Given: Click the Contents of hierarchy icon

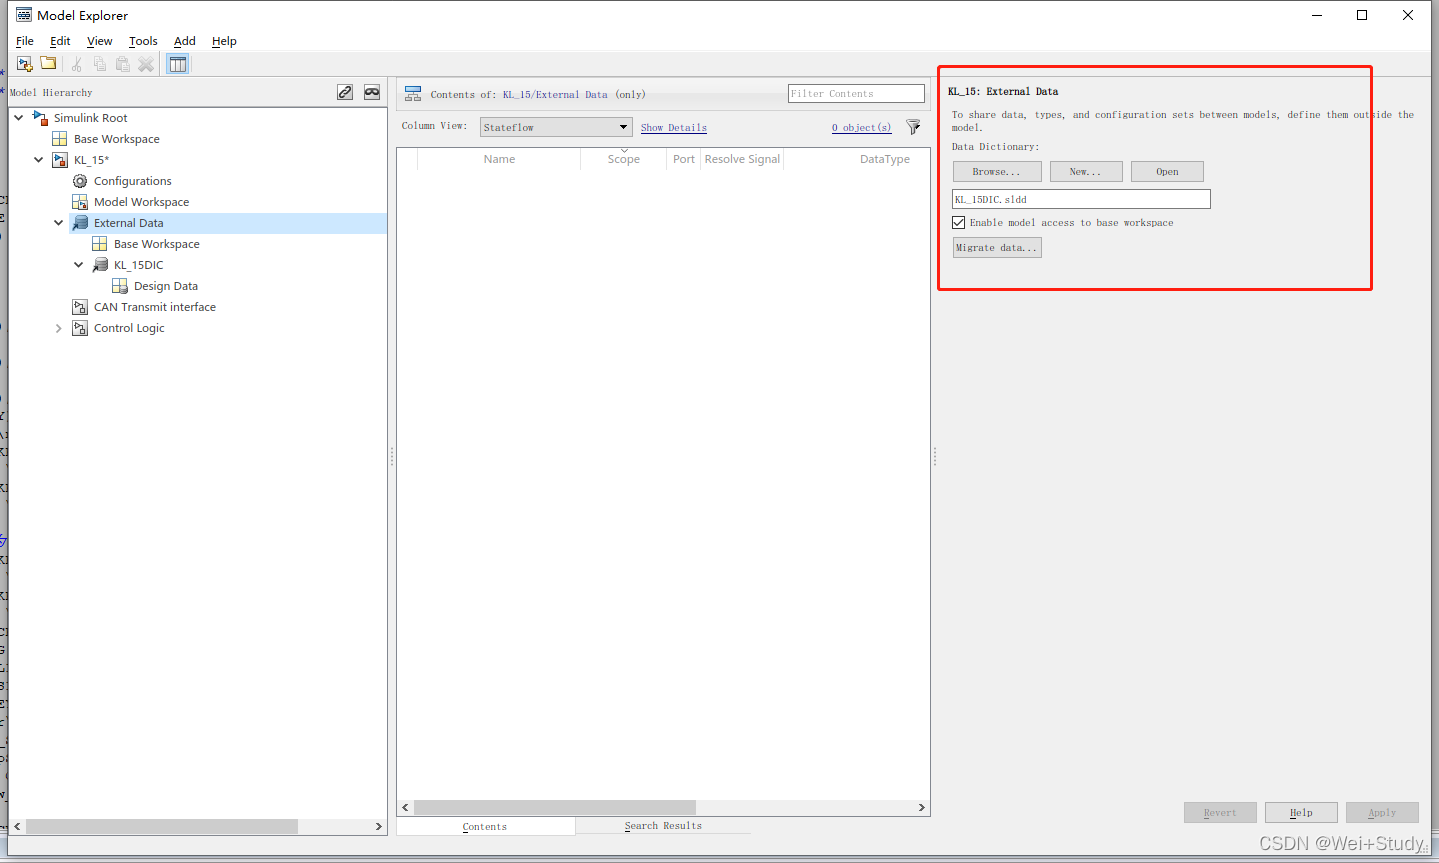Looking at the screenshot, I should [x=413, y=94].
